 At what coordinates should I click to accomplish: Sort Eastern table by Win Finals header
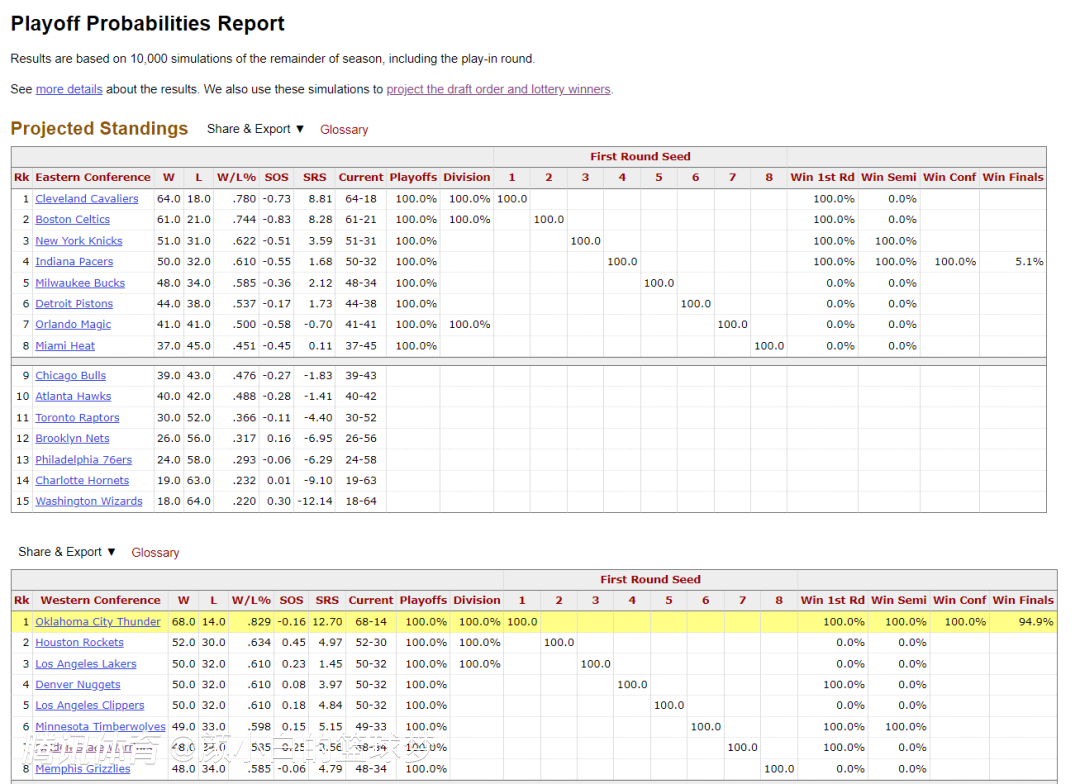pyautogui.click(x=1013, y=177)
